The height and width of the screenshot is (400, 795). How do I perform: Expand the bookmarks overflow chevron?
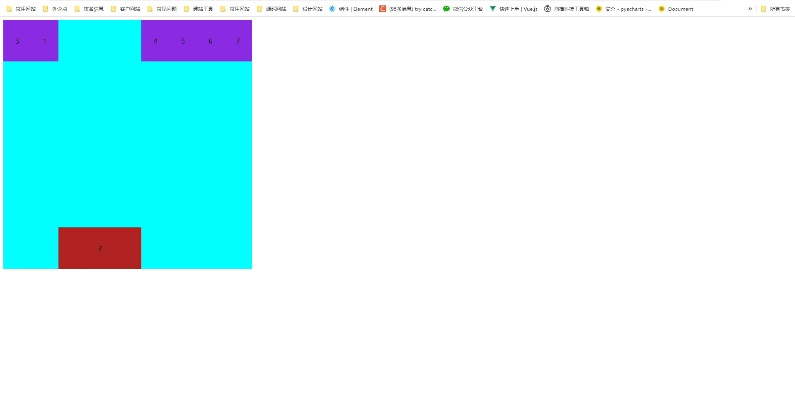750,8
